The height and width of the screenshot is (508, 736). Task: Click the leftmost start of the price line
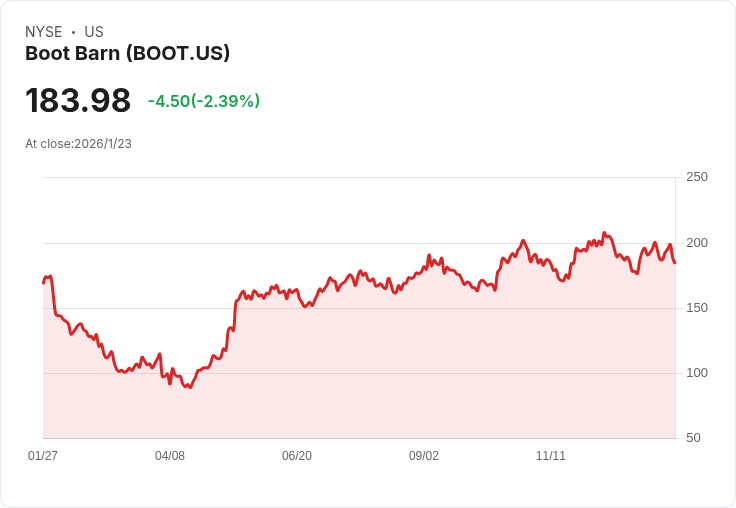[x=43, y=283]
